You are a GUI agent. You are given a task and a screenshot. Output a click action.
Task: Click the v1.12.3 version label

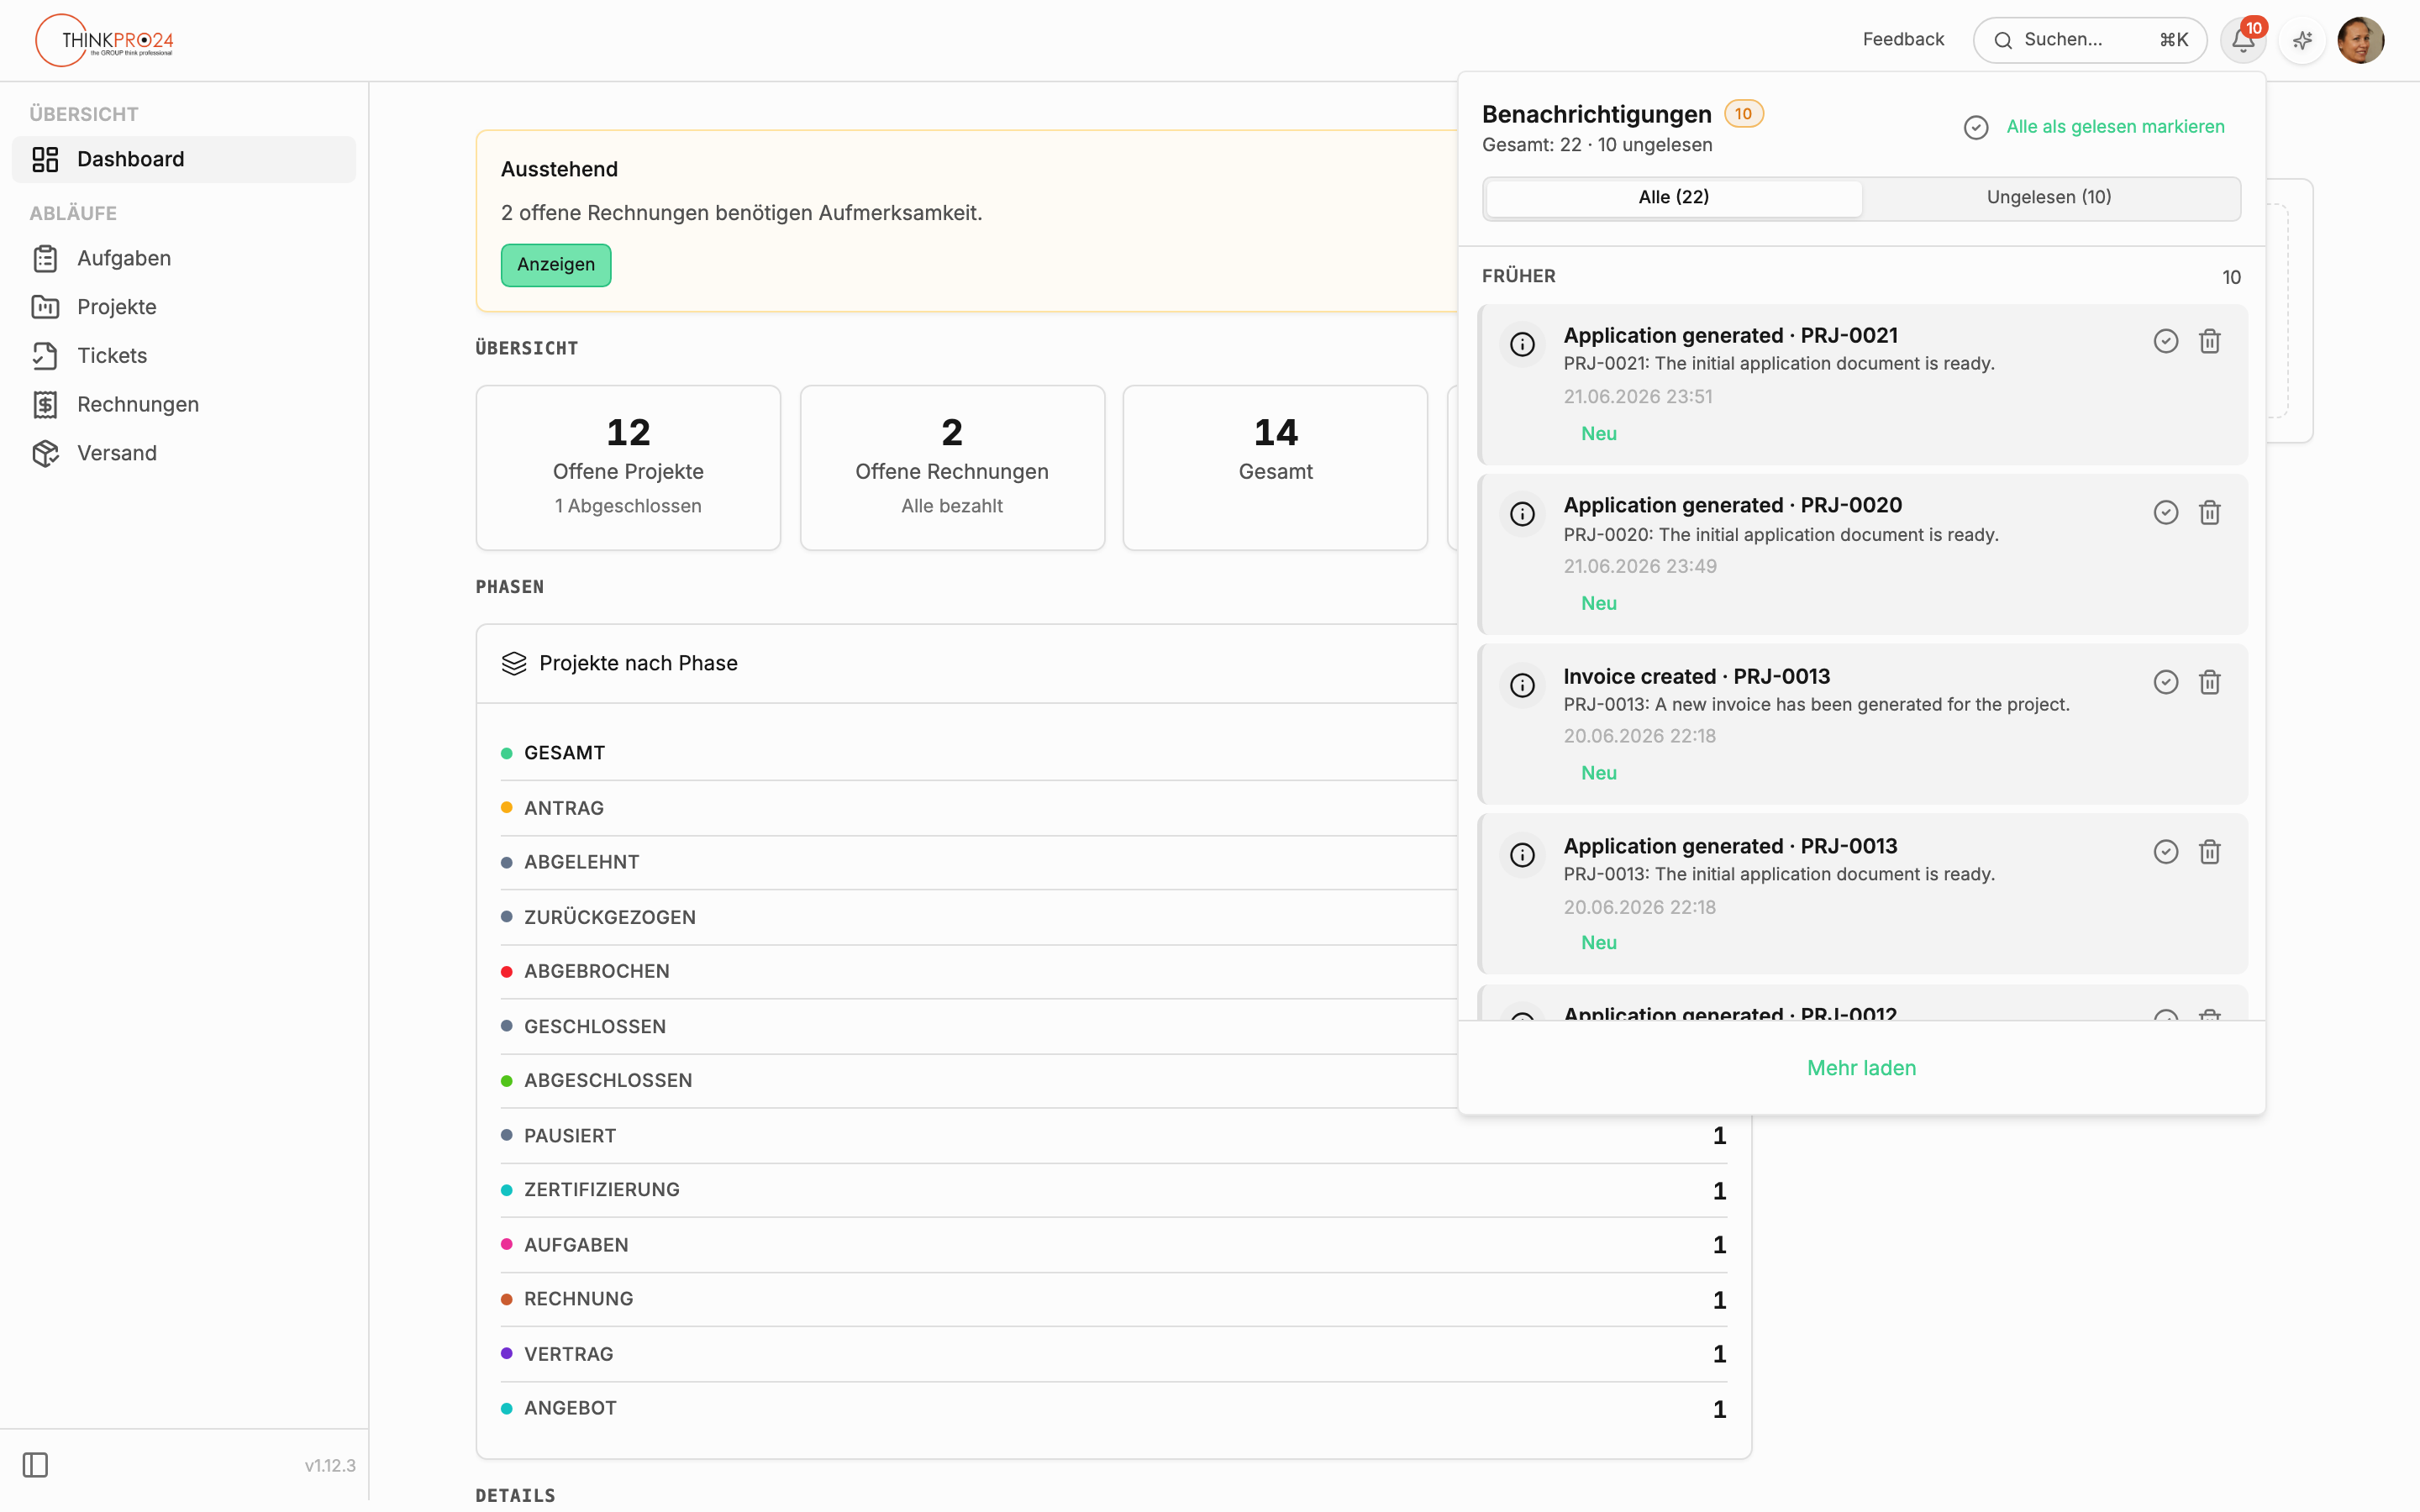(x=330, y=1466)
